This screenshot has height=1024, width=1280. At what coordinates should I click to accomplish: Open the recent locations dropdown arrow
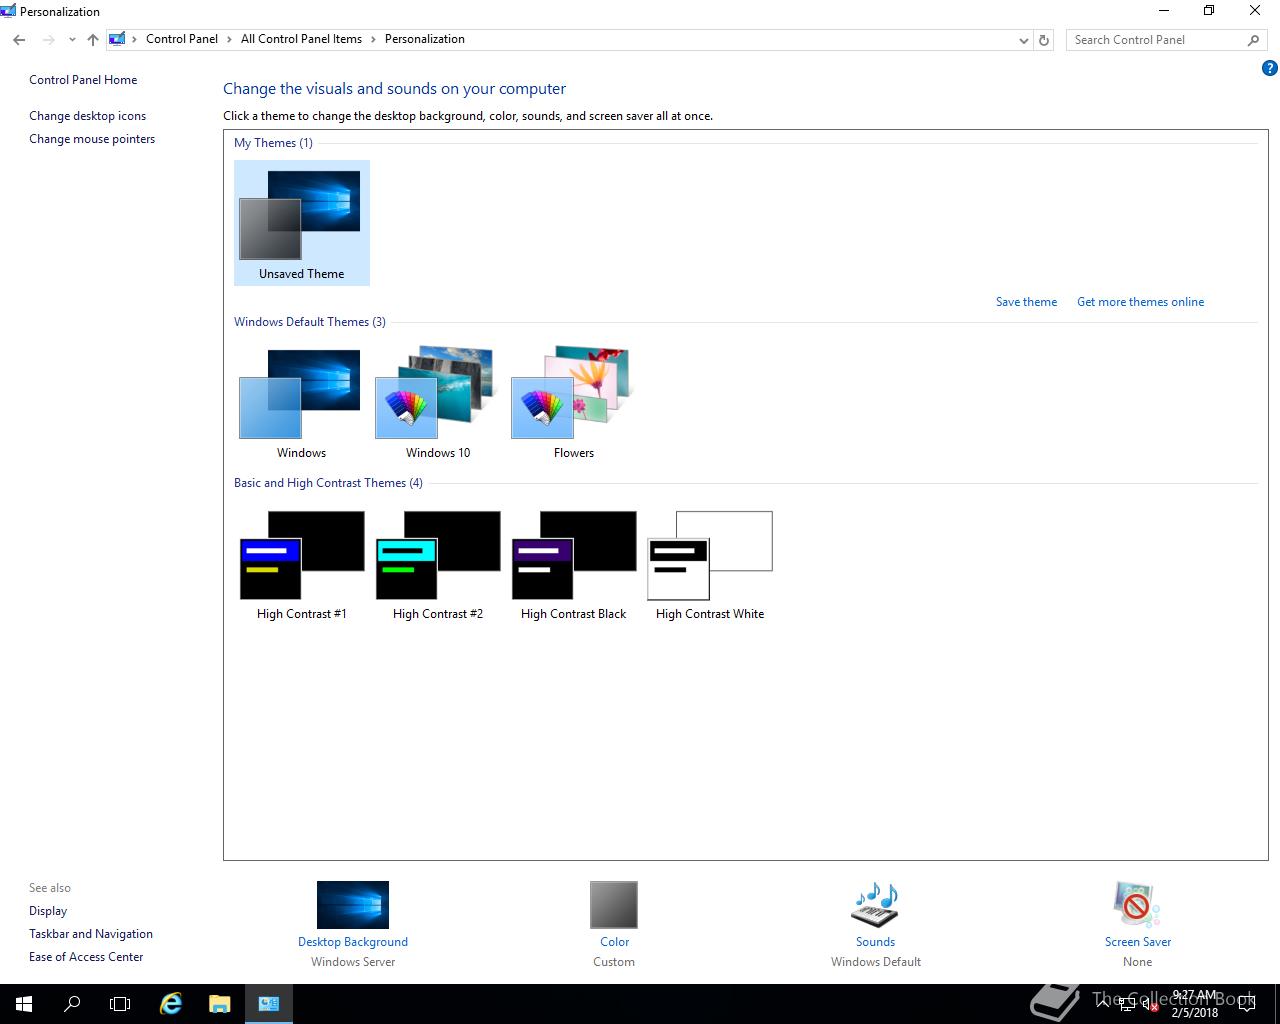(x=72, y=40)
